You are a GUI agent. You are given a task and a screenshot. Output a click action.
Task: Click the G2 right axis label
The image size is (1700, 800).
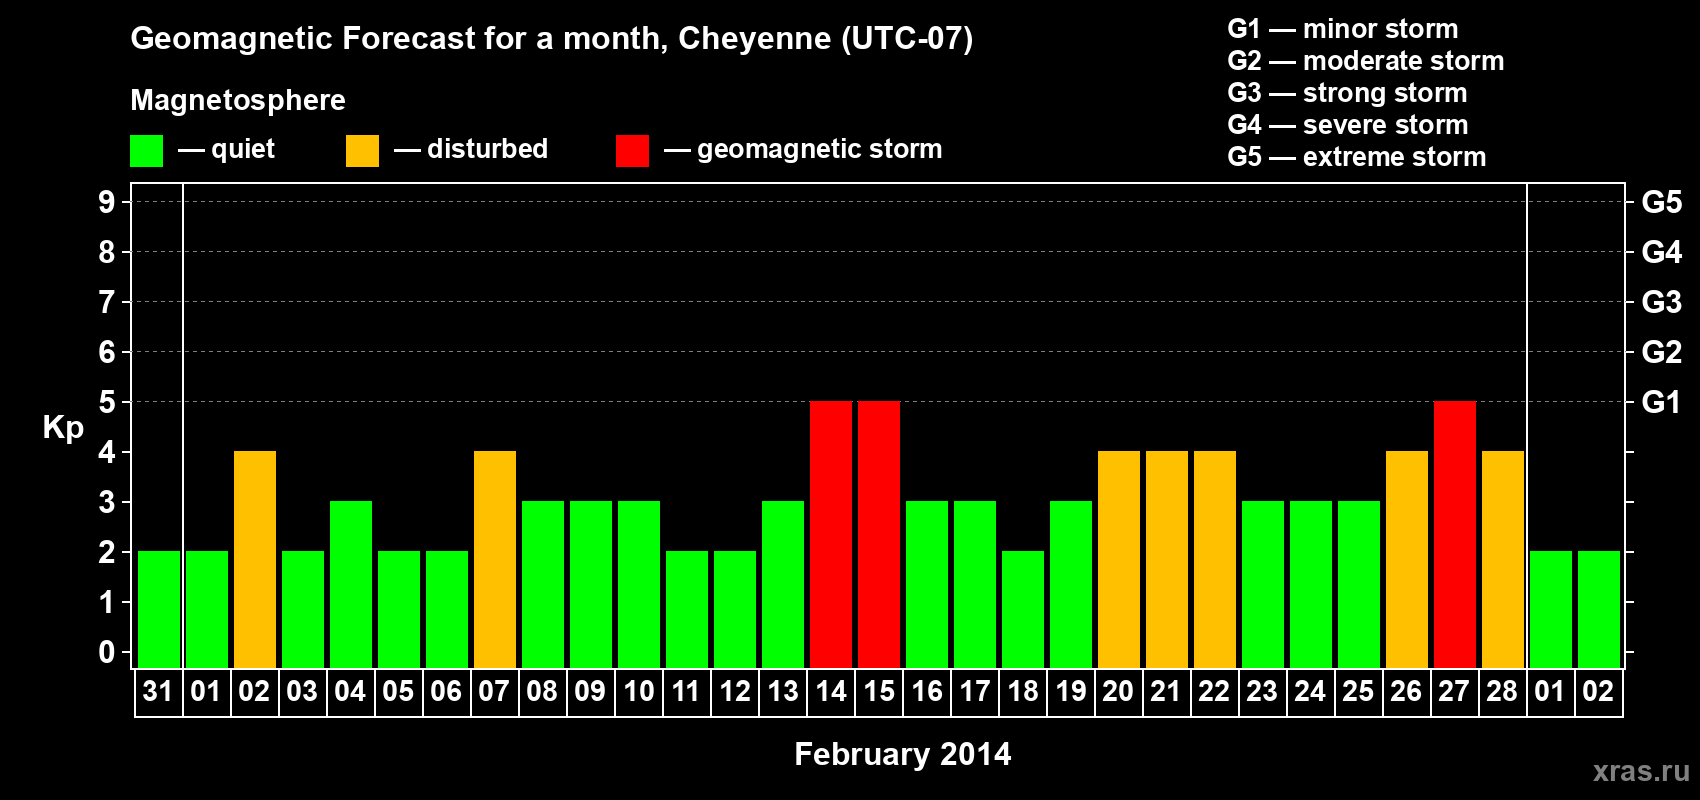coord(1662,352)
